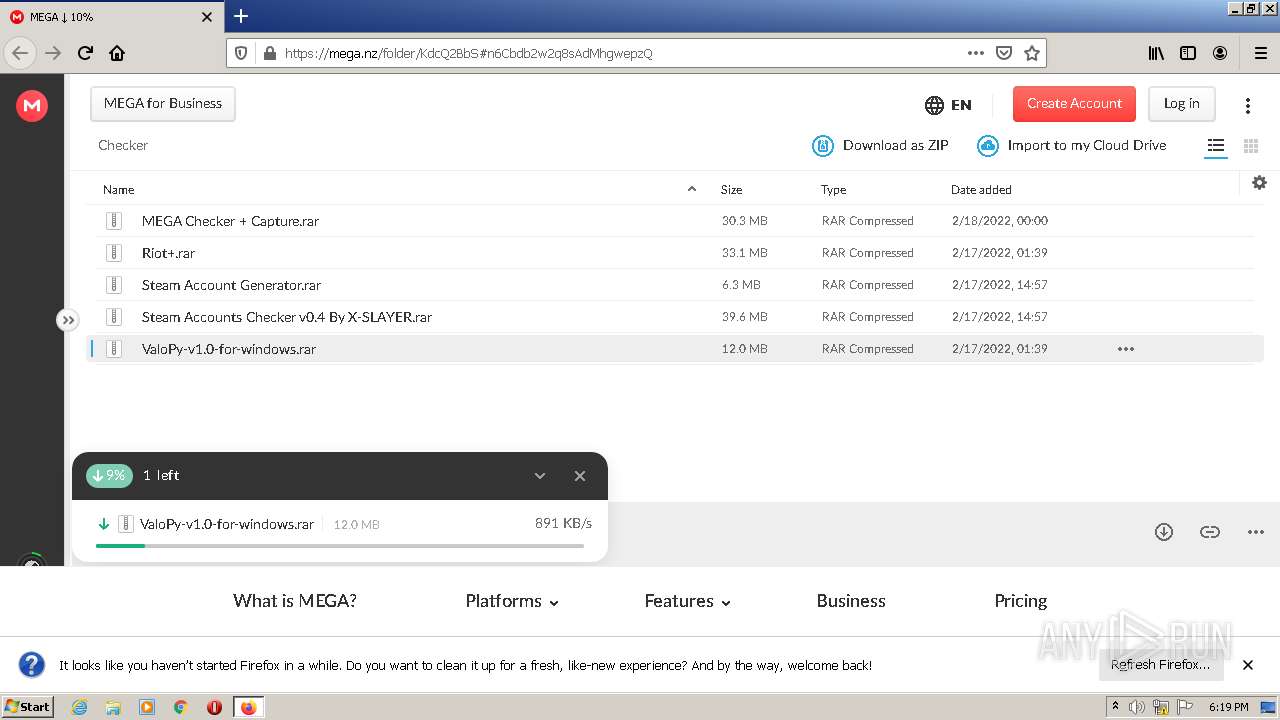Collapse the transfer widget with chevron
The height and width of the screenshot is (720, 1280).
540,476
